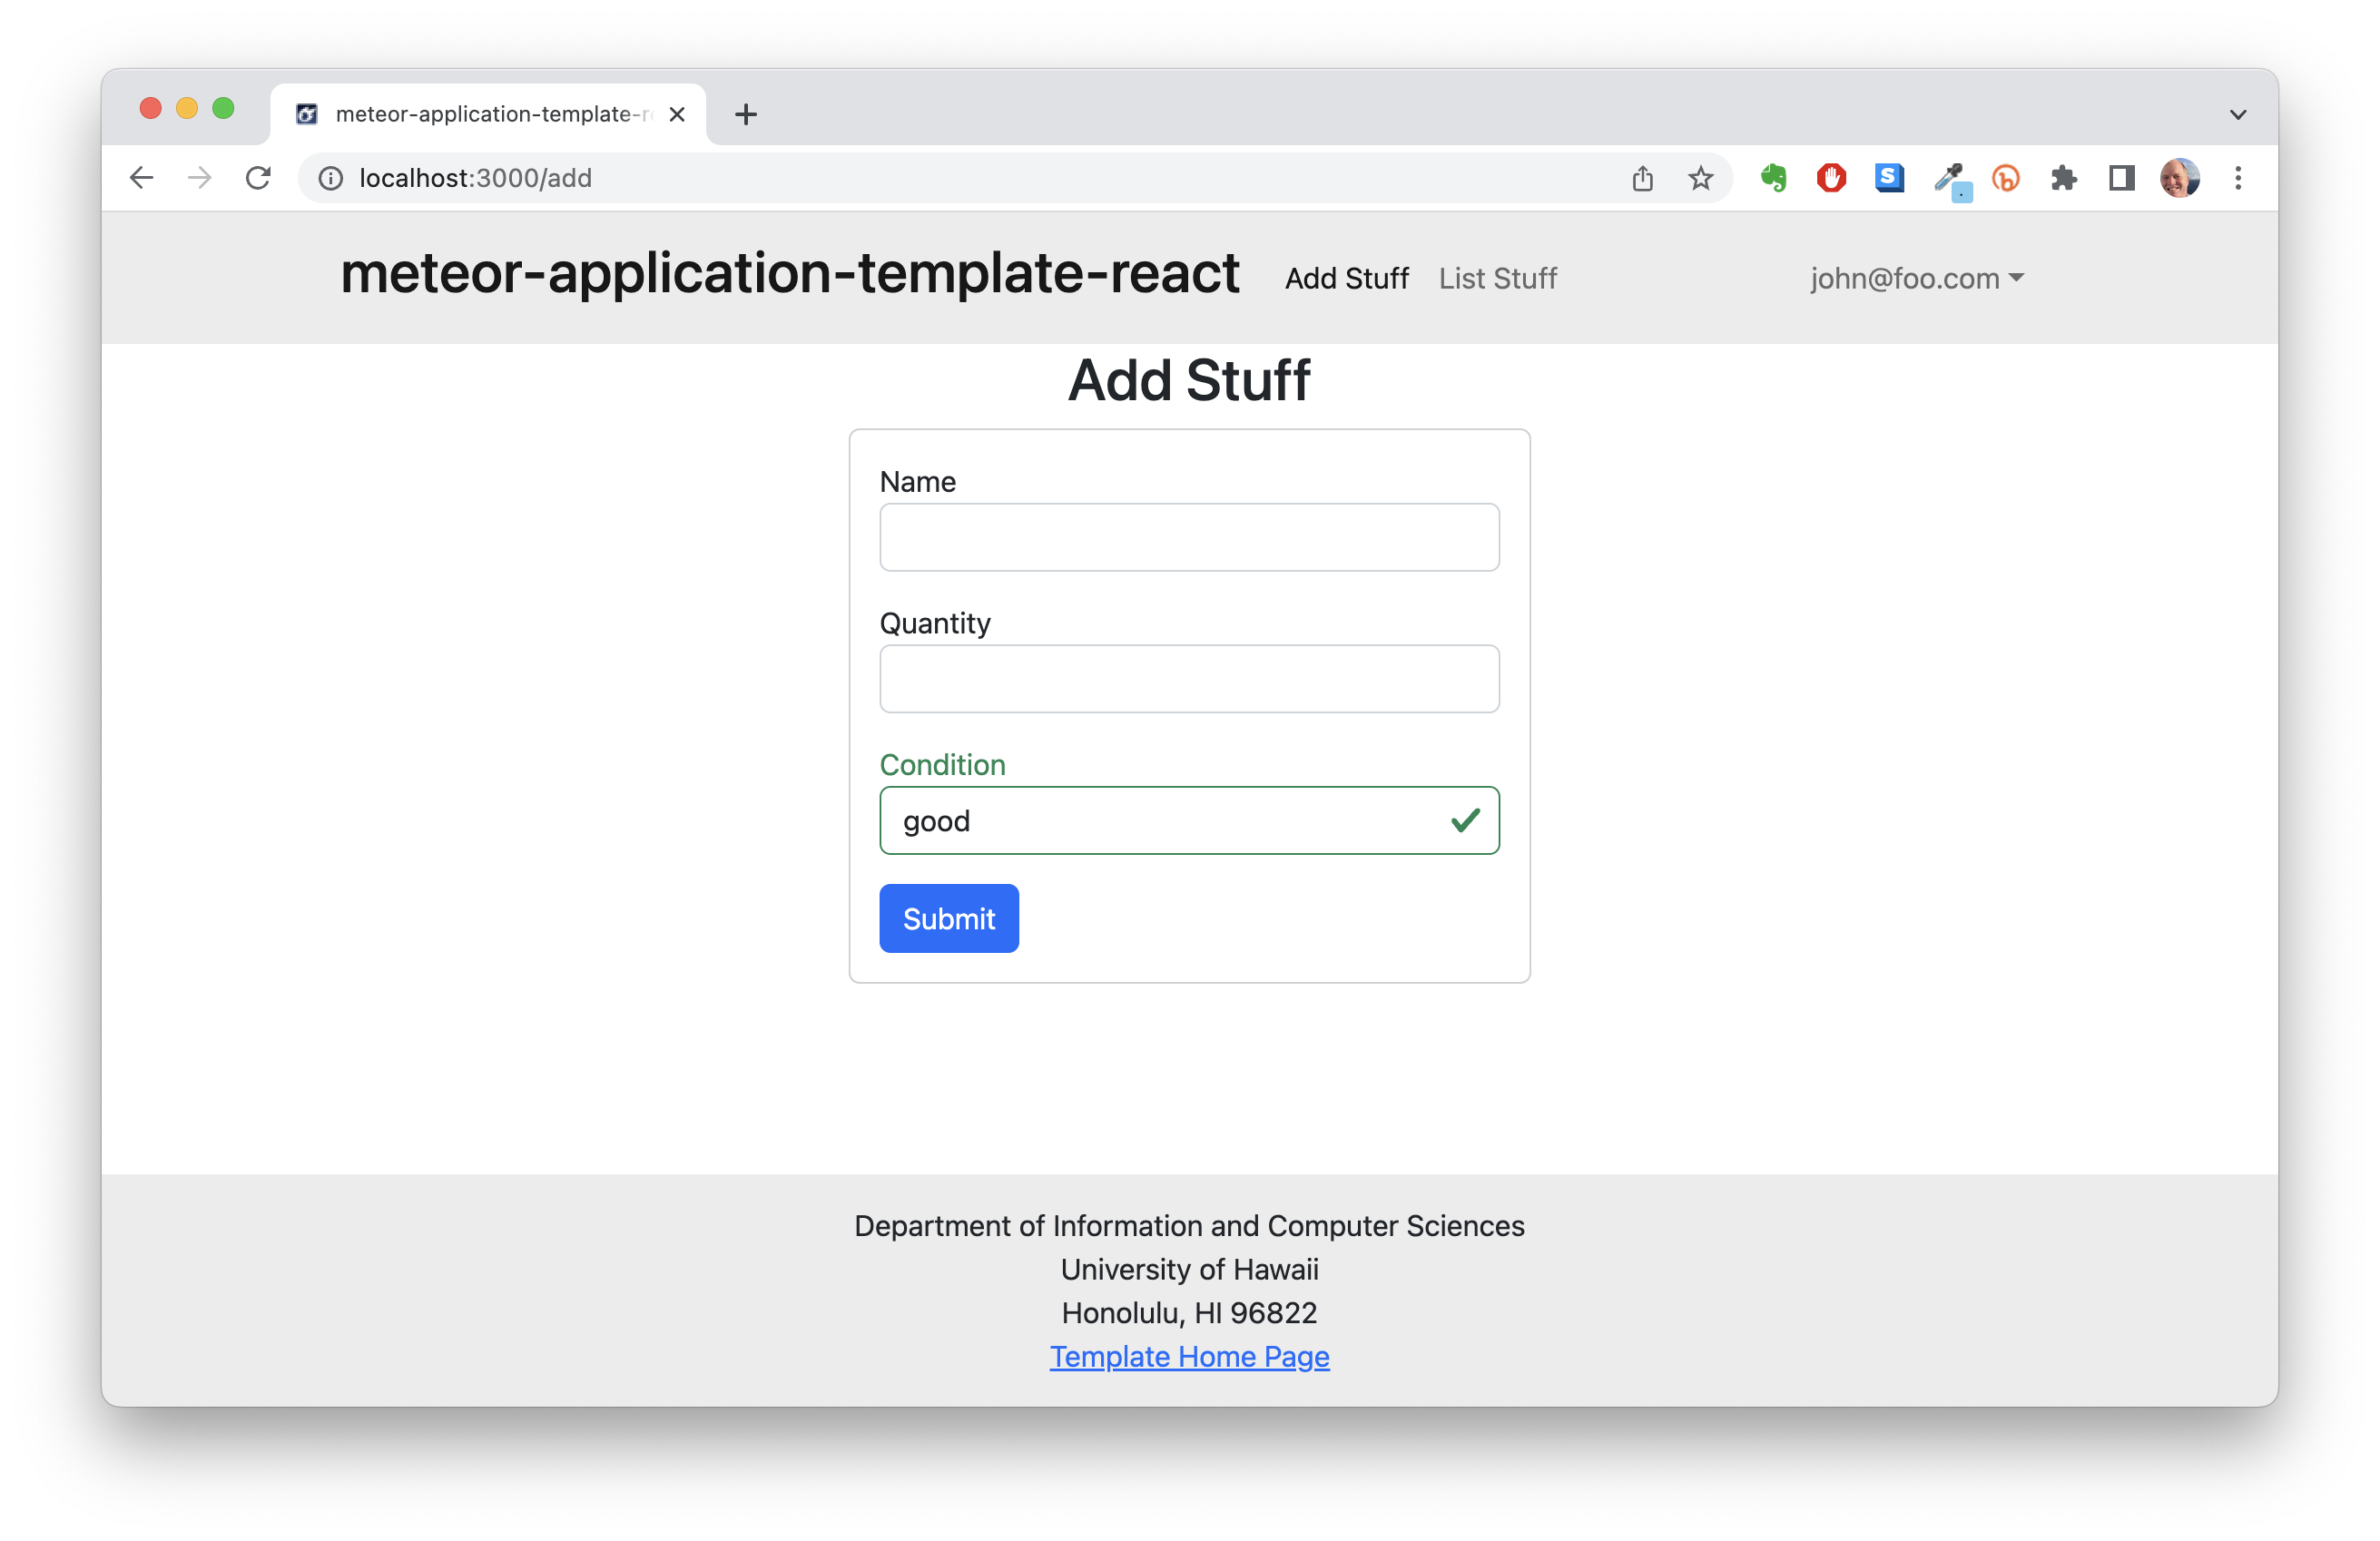Viewport: 2380px width, 1541px height.
Task: Click the 'Add Stuff' navigation menu item
Action: (x=1346, y=278)
